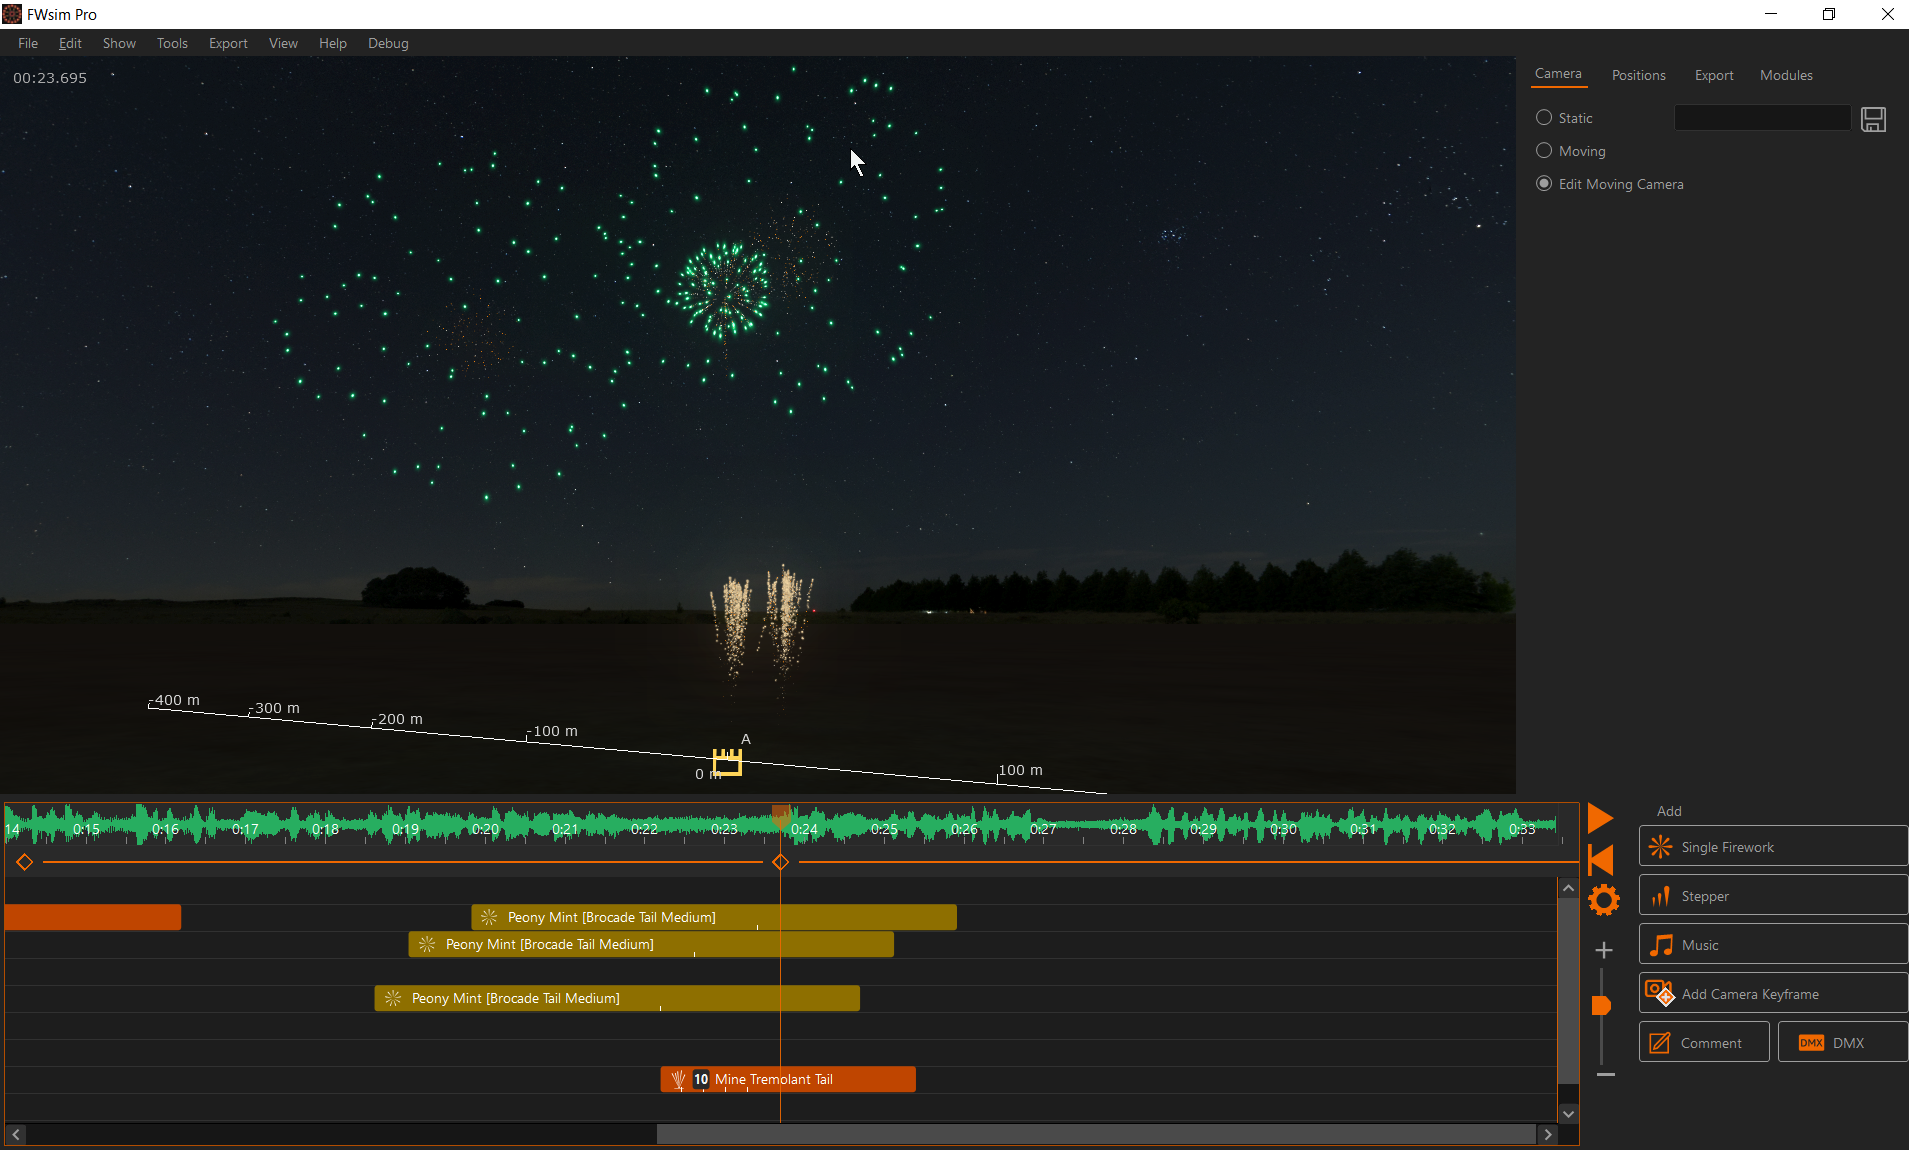Open the Tools menu
The height and width of the screenshot is (1150, 1909).
[x=172, y=43]
